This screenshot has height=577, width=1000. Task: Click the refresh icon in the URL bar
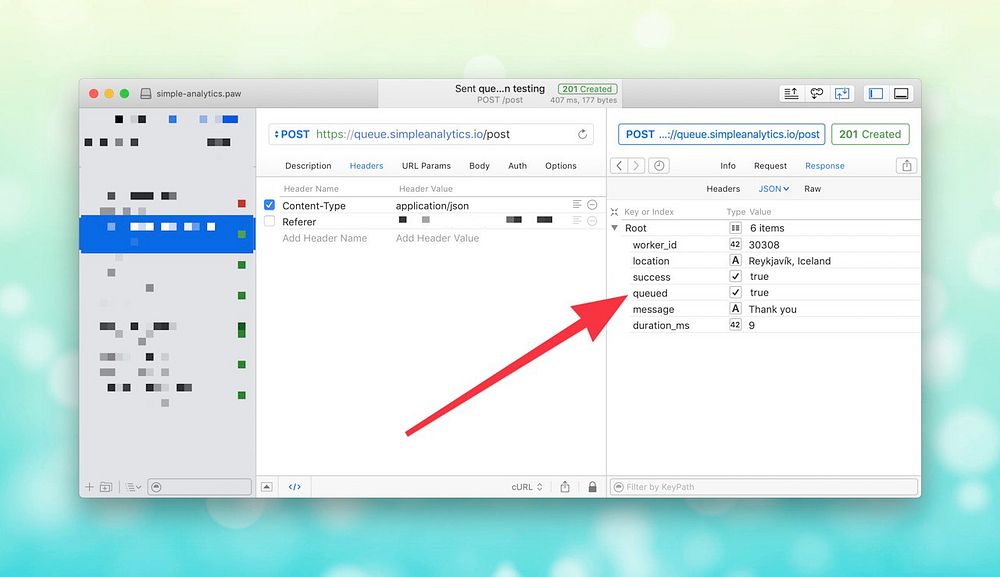click(x=582, y=135)
